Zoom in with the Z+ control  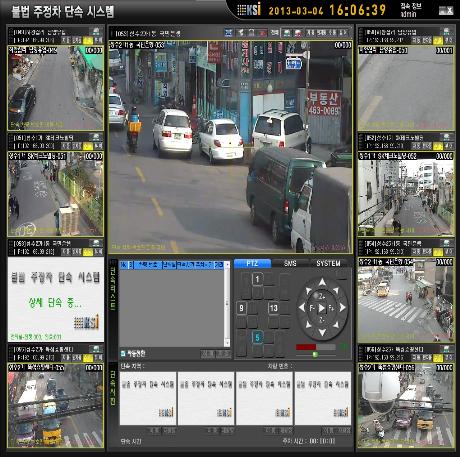coord(322,296)
